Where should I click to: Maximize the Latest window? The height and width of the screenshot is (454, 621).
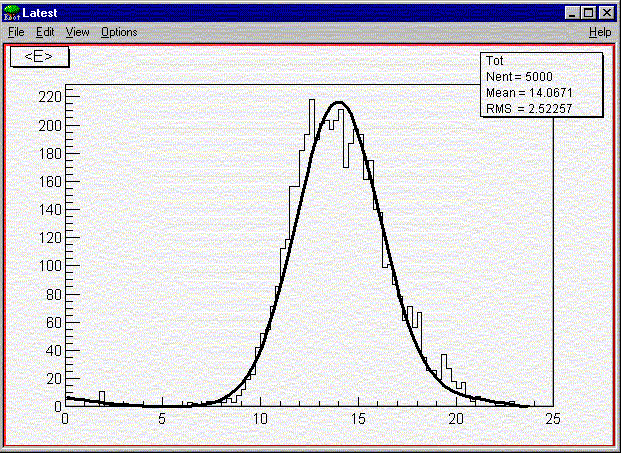coord(589,12)
